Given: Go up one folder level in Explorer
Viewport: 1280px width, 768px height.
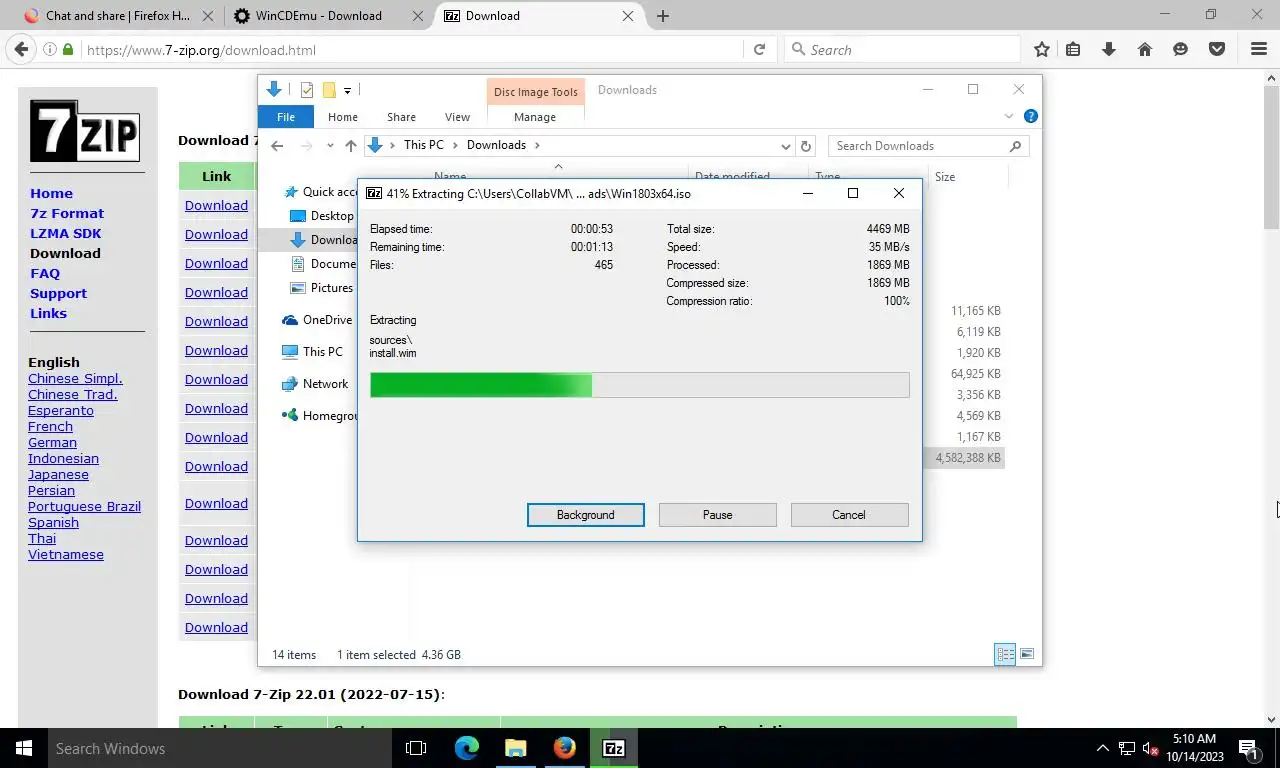Looking at the screenshot, I should point(350,146).
